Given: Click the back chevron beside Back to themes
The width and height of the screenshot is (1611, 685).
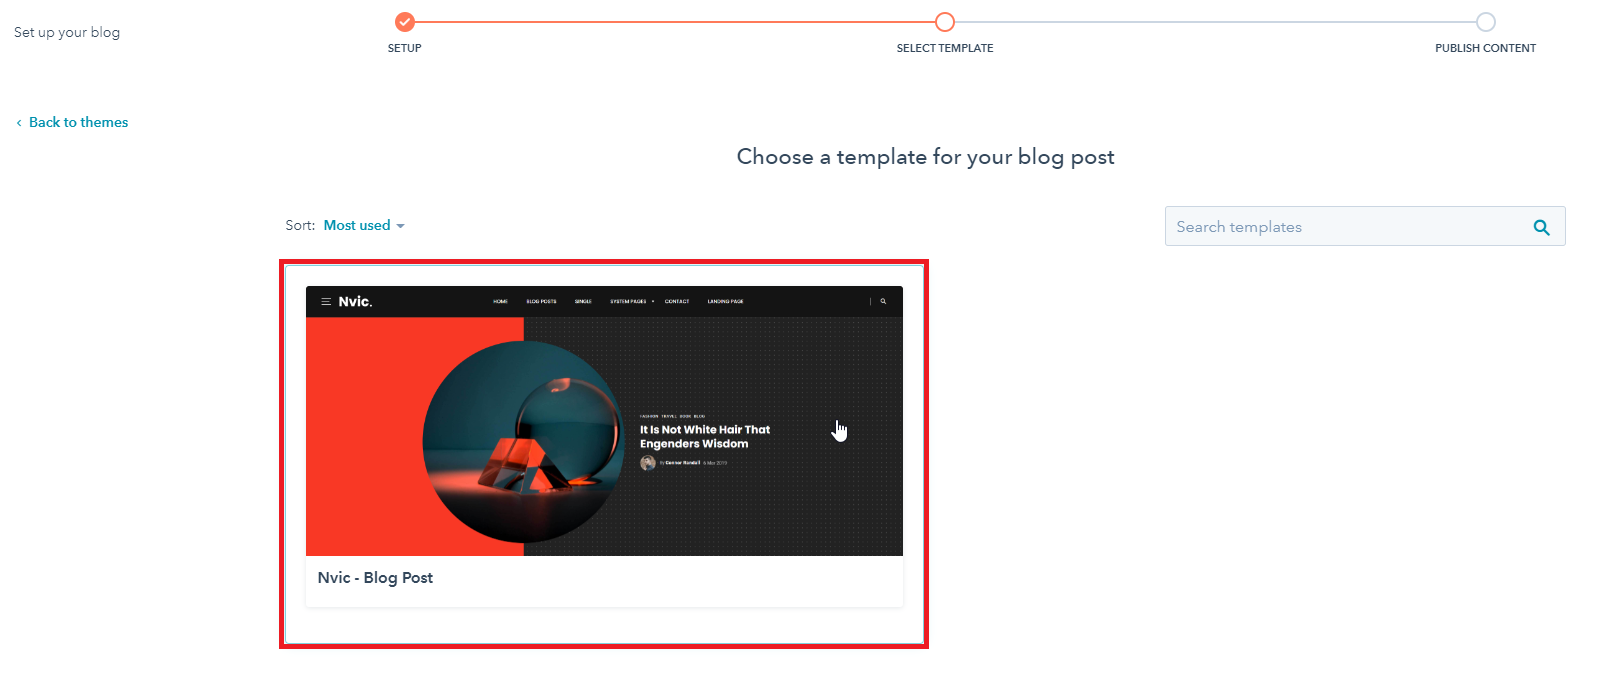Looking at the screenshot, I should [19, 123].
